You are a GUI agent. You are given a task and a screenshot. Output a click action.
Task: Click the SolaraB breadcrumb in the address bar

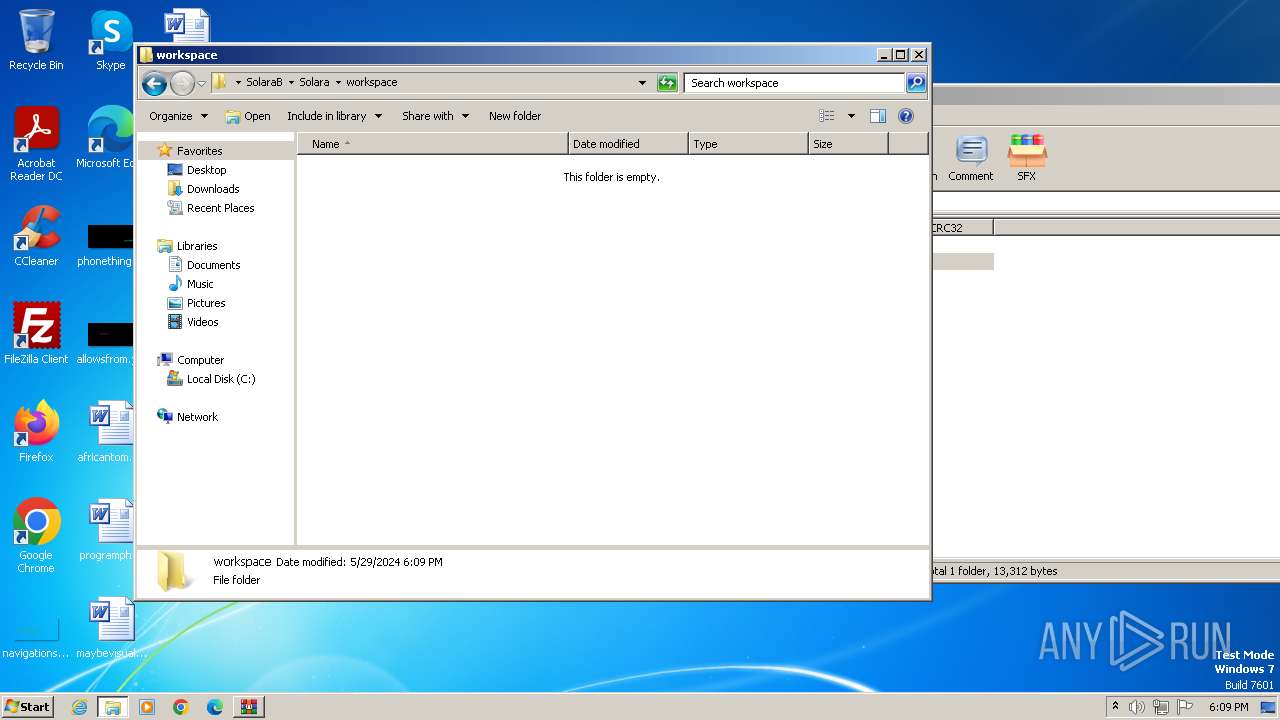(264, 82)
